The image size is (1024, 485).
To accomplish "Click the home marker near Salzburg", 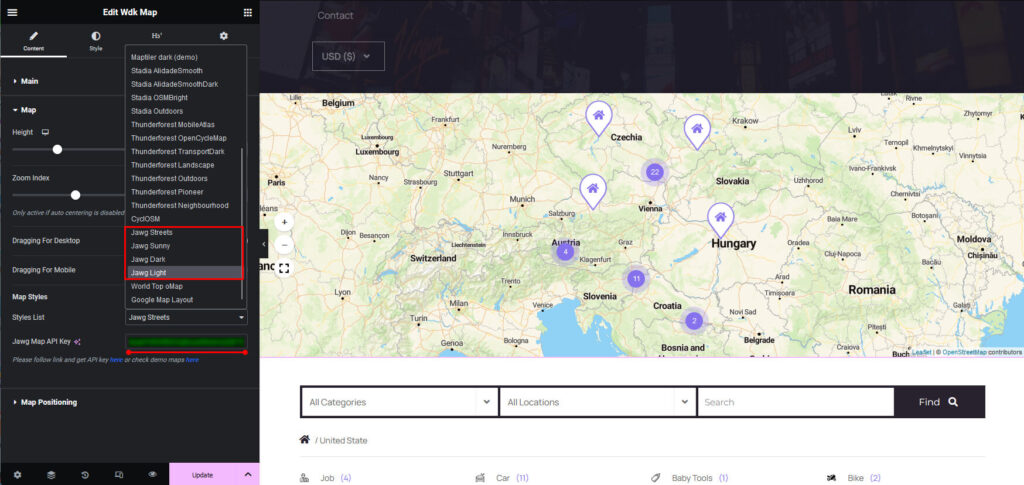I will [592, 191].
